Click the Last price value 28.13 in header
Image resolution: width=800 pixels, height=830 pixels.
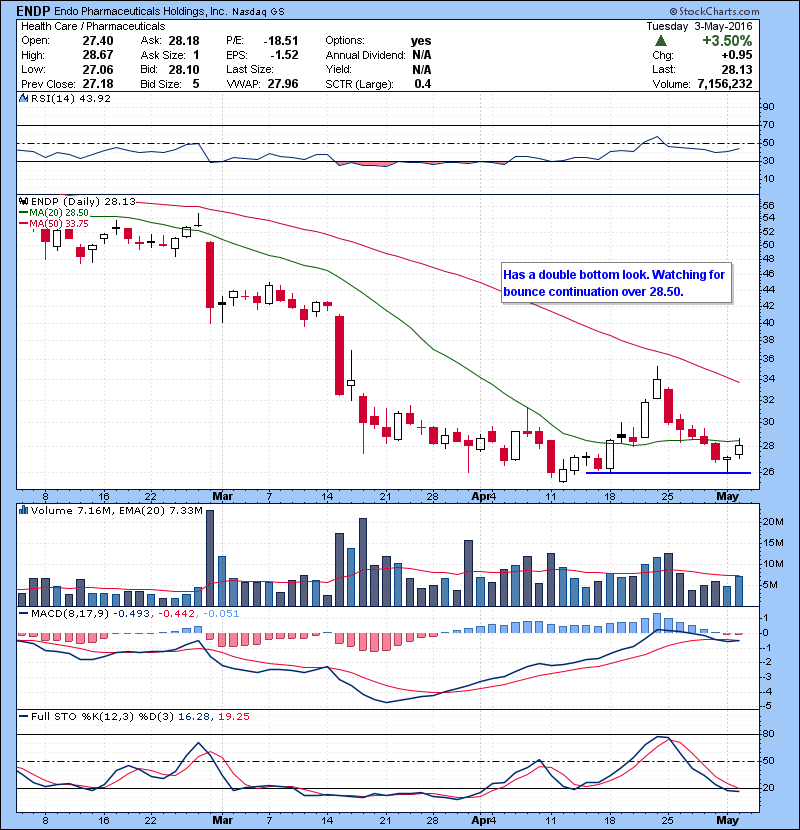tap(736, 69)
